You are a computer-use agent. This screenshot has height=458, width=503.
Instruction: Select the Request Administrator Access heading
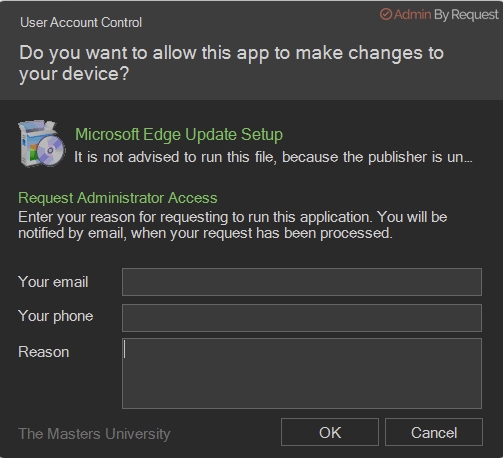pyautogui.click(x=118, y=198)
